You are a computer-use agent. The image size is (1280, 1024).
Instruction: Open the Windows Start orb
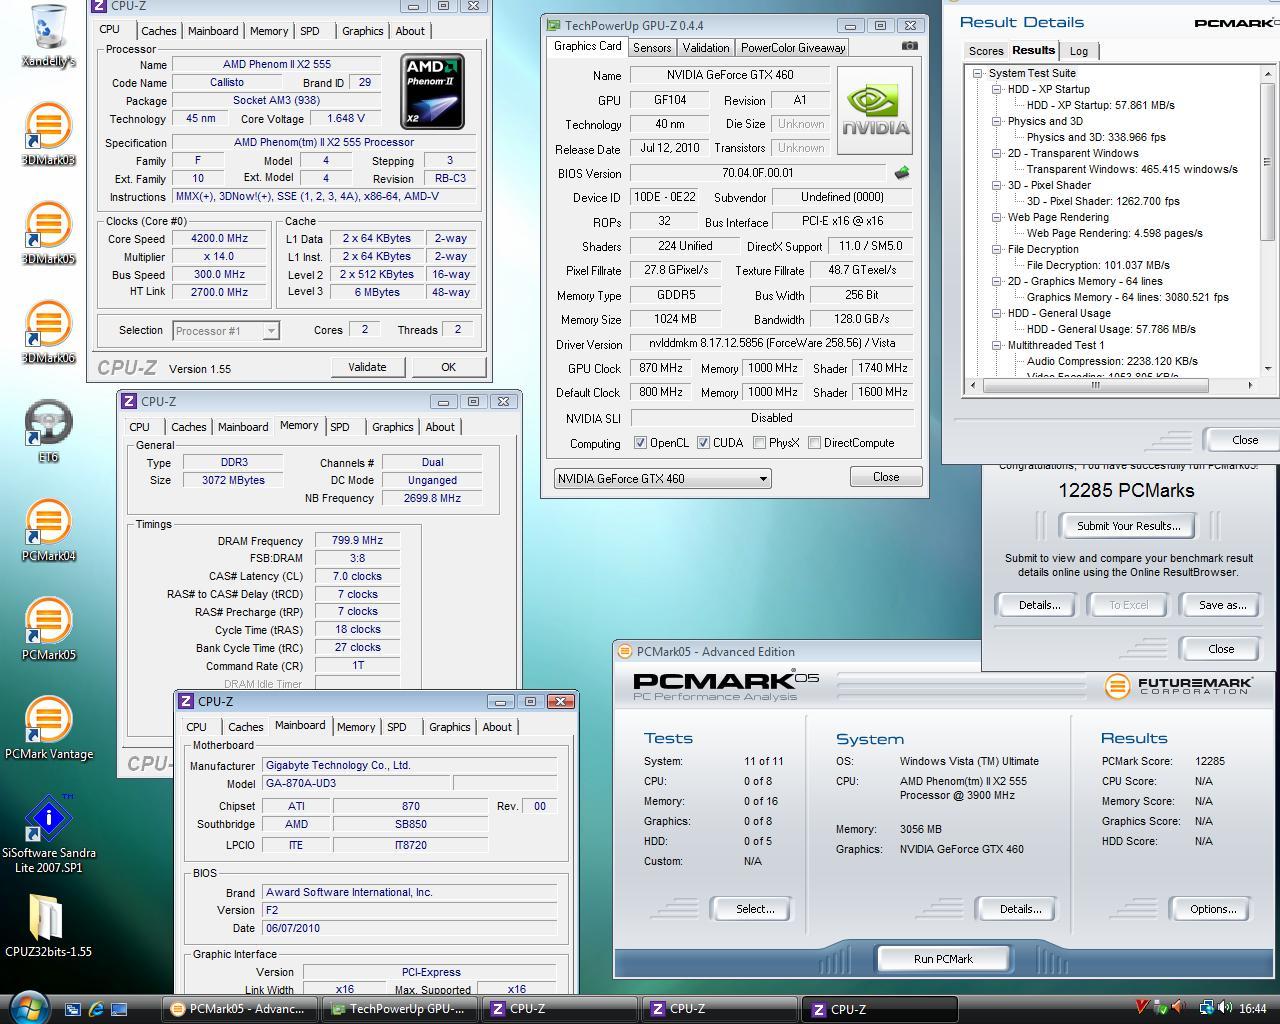[27, 1007]
